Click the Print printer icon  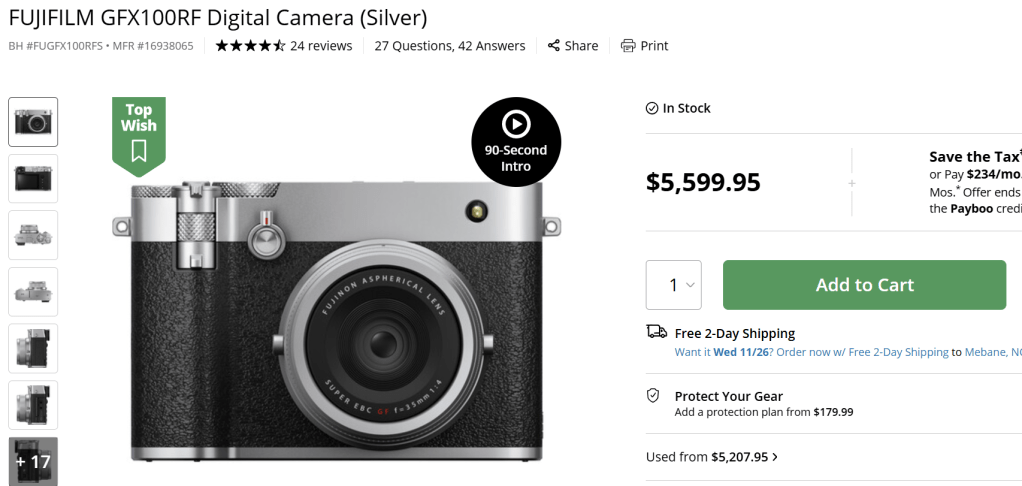pos(628,46)
